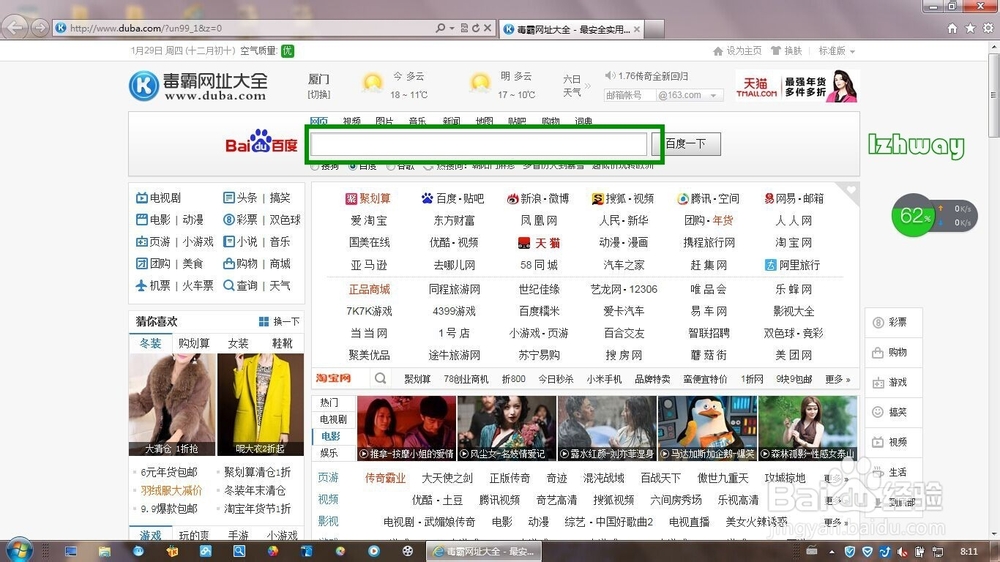The width and height of the screenshot is (1000, 562).
Task: Open the 淘宝网 link in site grid
Action: 793,242
